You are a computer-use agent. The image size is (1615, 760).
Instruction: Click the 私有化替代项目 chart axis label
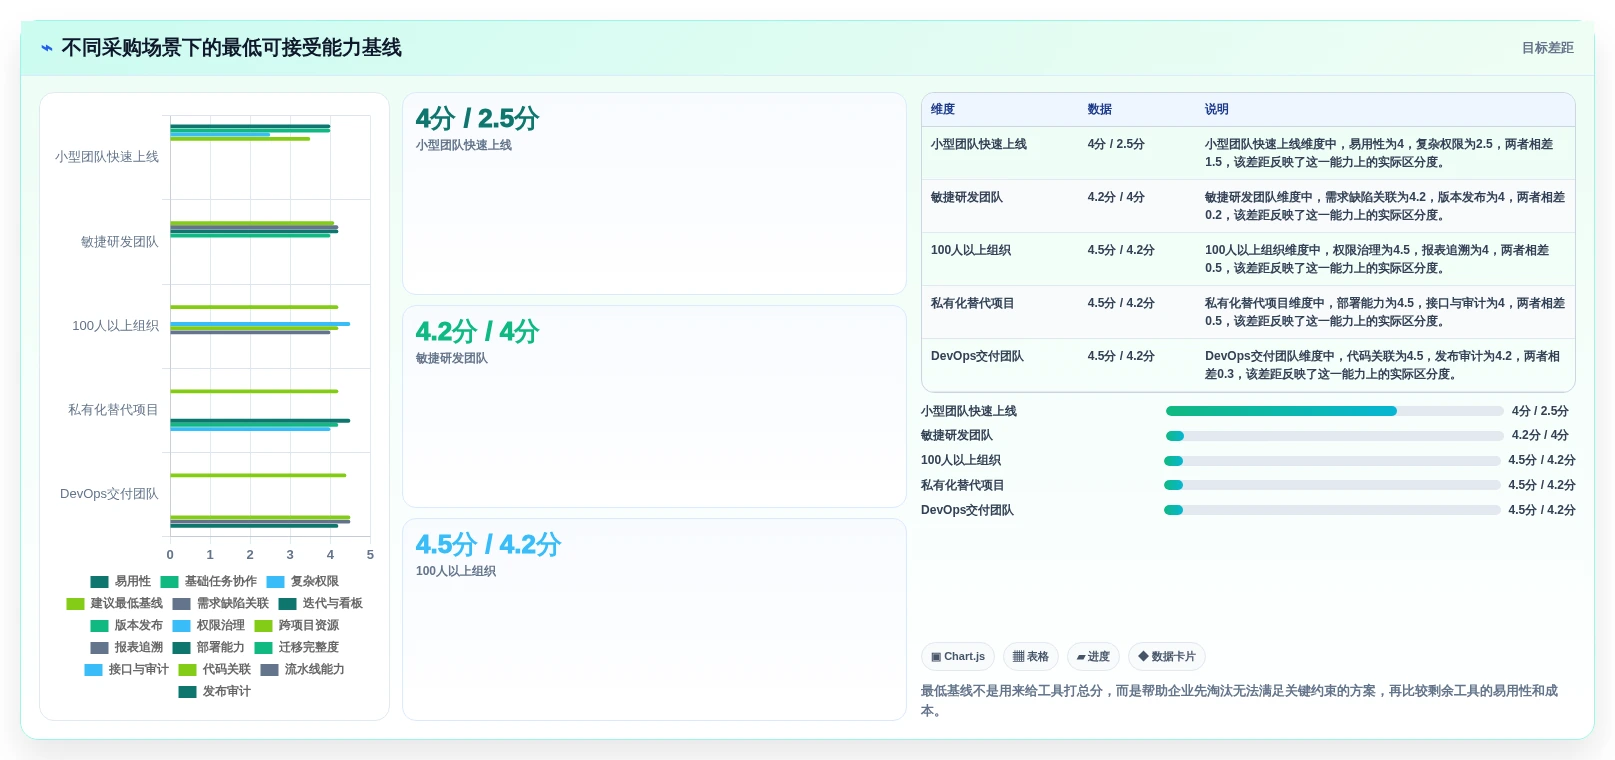[x=113, y=410]
